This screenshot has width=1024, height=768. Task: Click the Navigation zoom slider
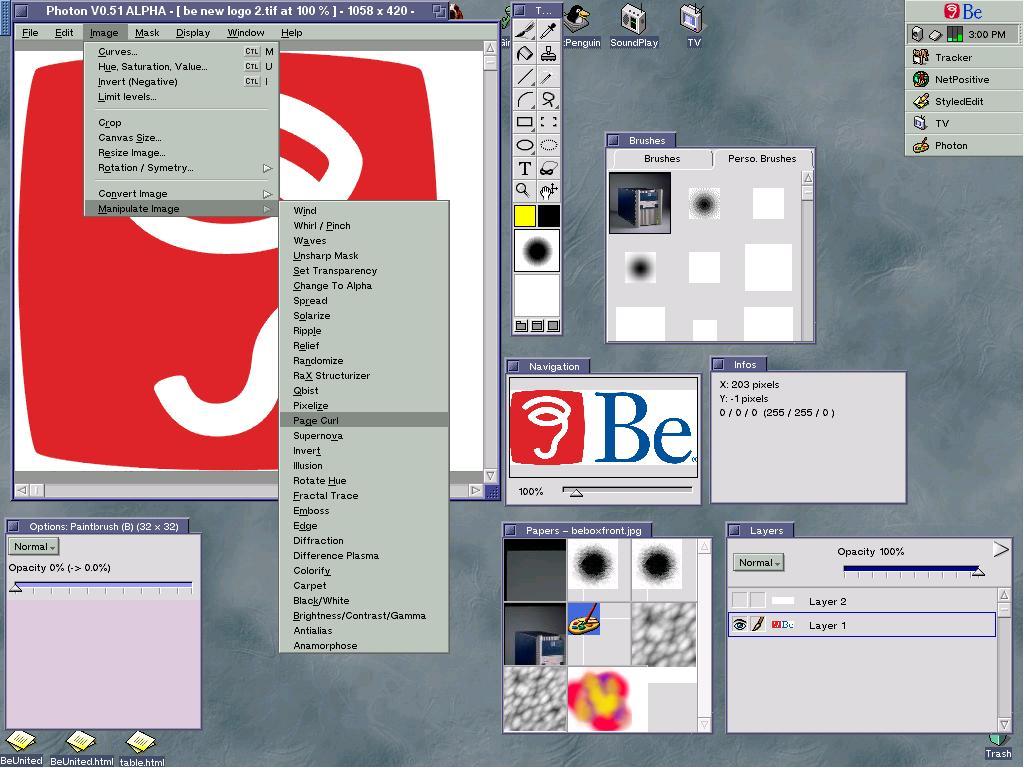click(x=627, y=491)
